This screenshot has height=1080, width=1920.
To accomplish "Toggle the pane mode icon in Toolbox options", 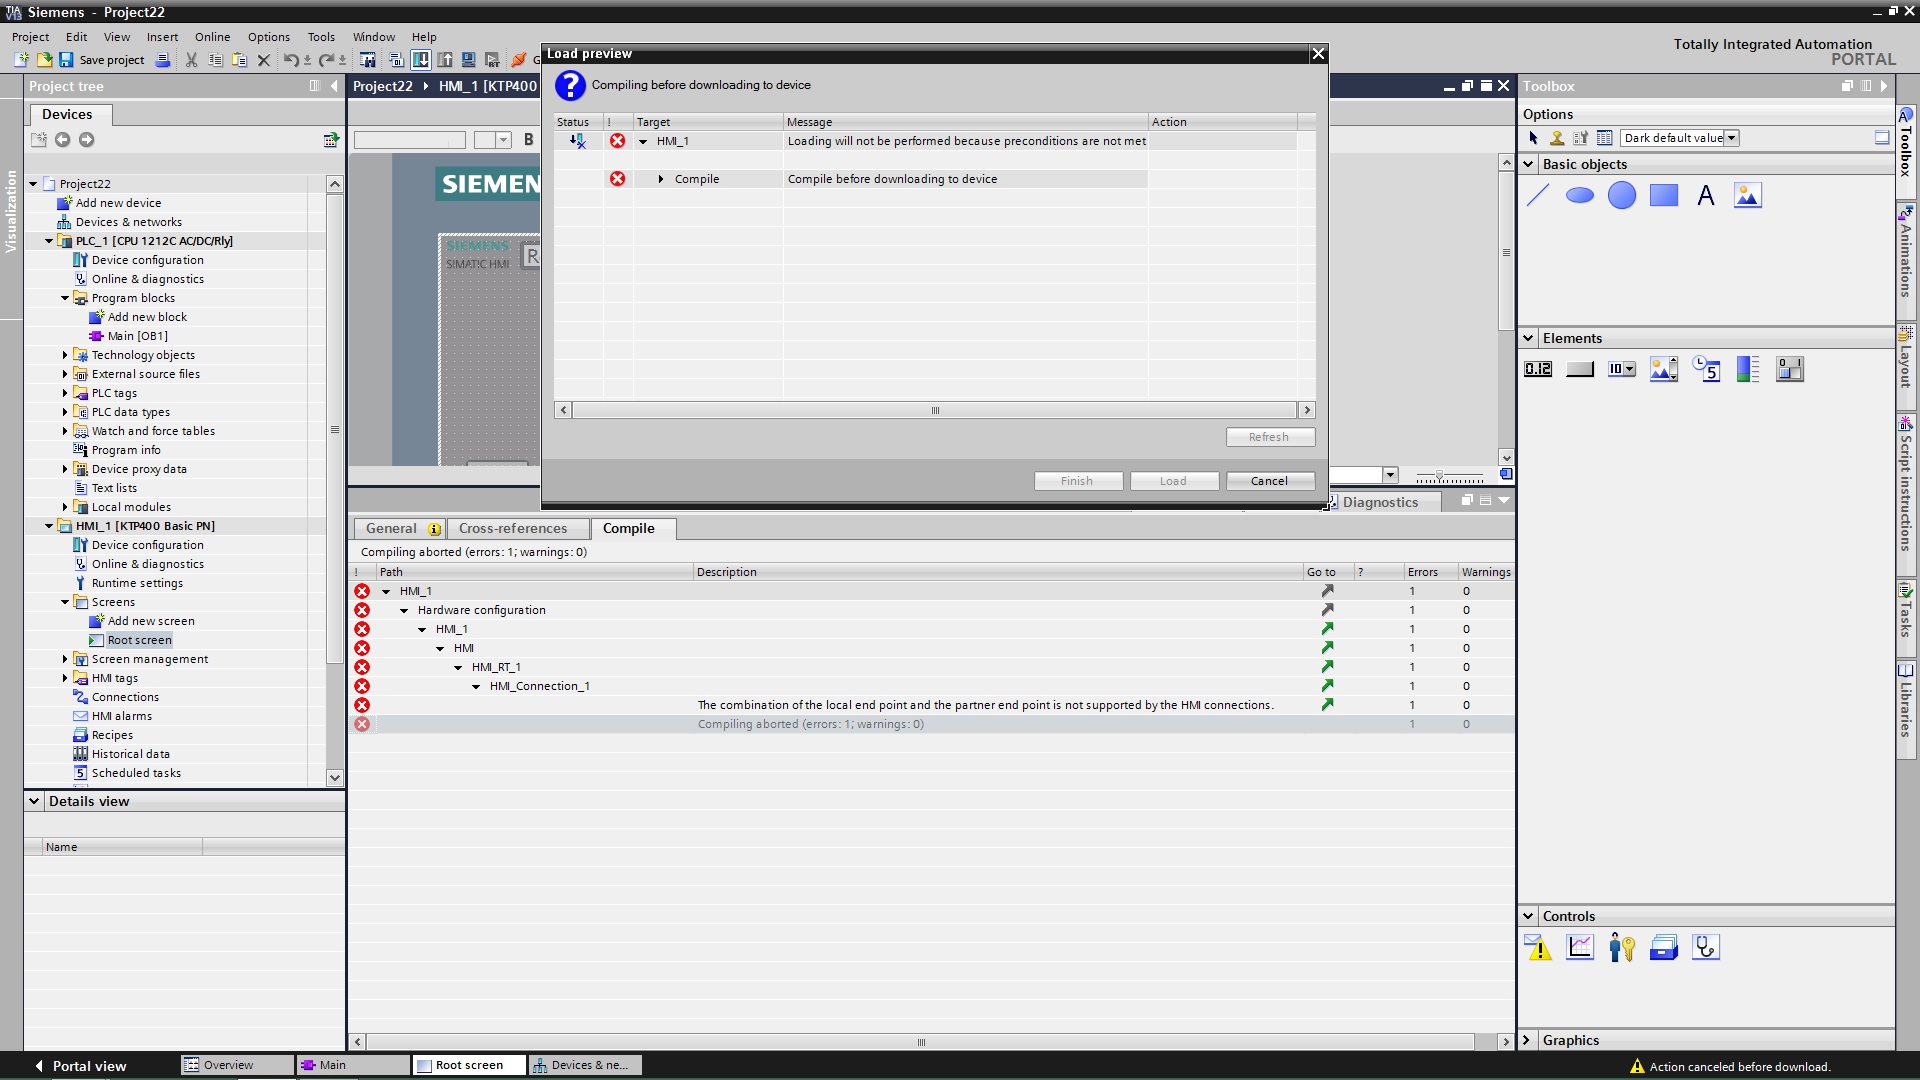I will pos(1882,138).
